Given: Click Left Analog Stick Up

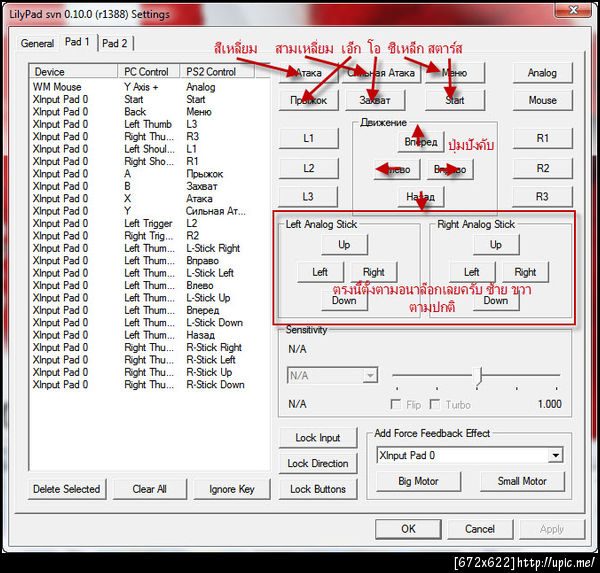Looking at the screenshot, I should 344,245.
